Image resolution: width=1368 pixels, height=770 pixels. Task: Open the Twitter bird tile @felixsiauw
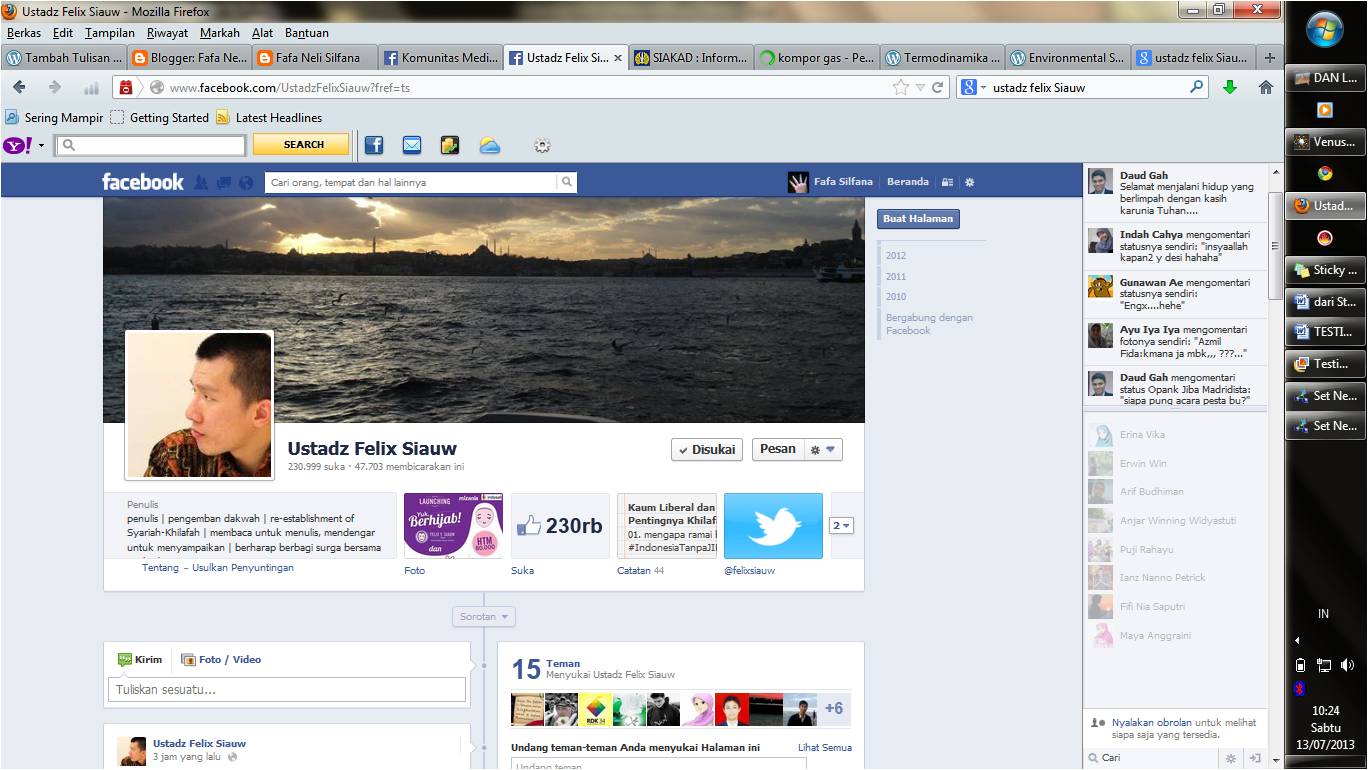tap(773, 526)
